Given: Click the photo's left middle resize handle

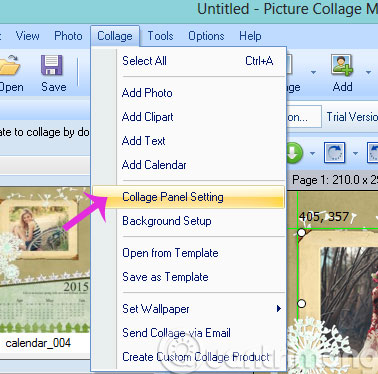Looking at the screenshot, I should (301, 304).
